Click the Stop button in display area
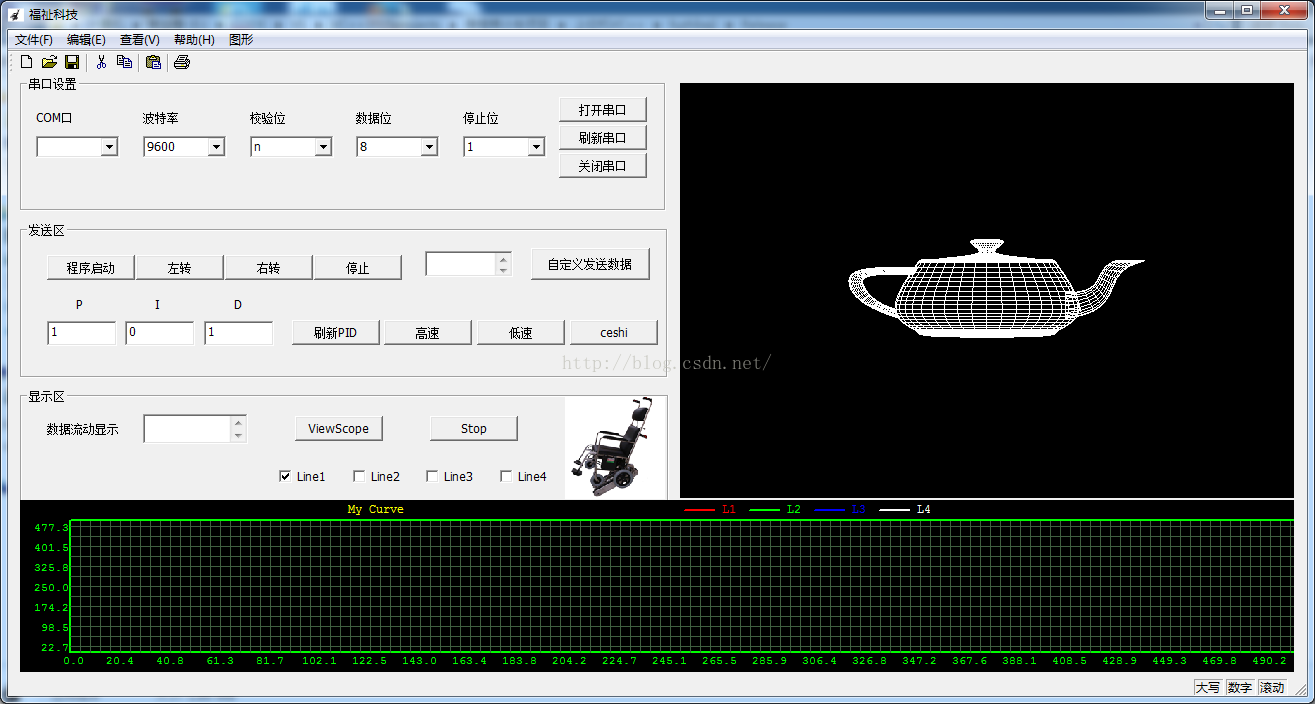1315x704 pixels. [474, 428]
